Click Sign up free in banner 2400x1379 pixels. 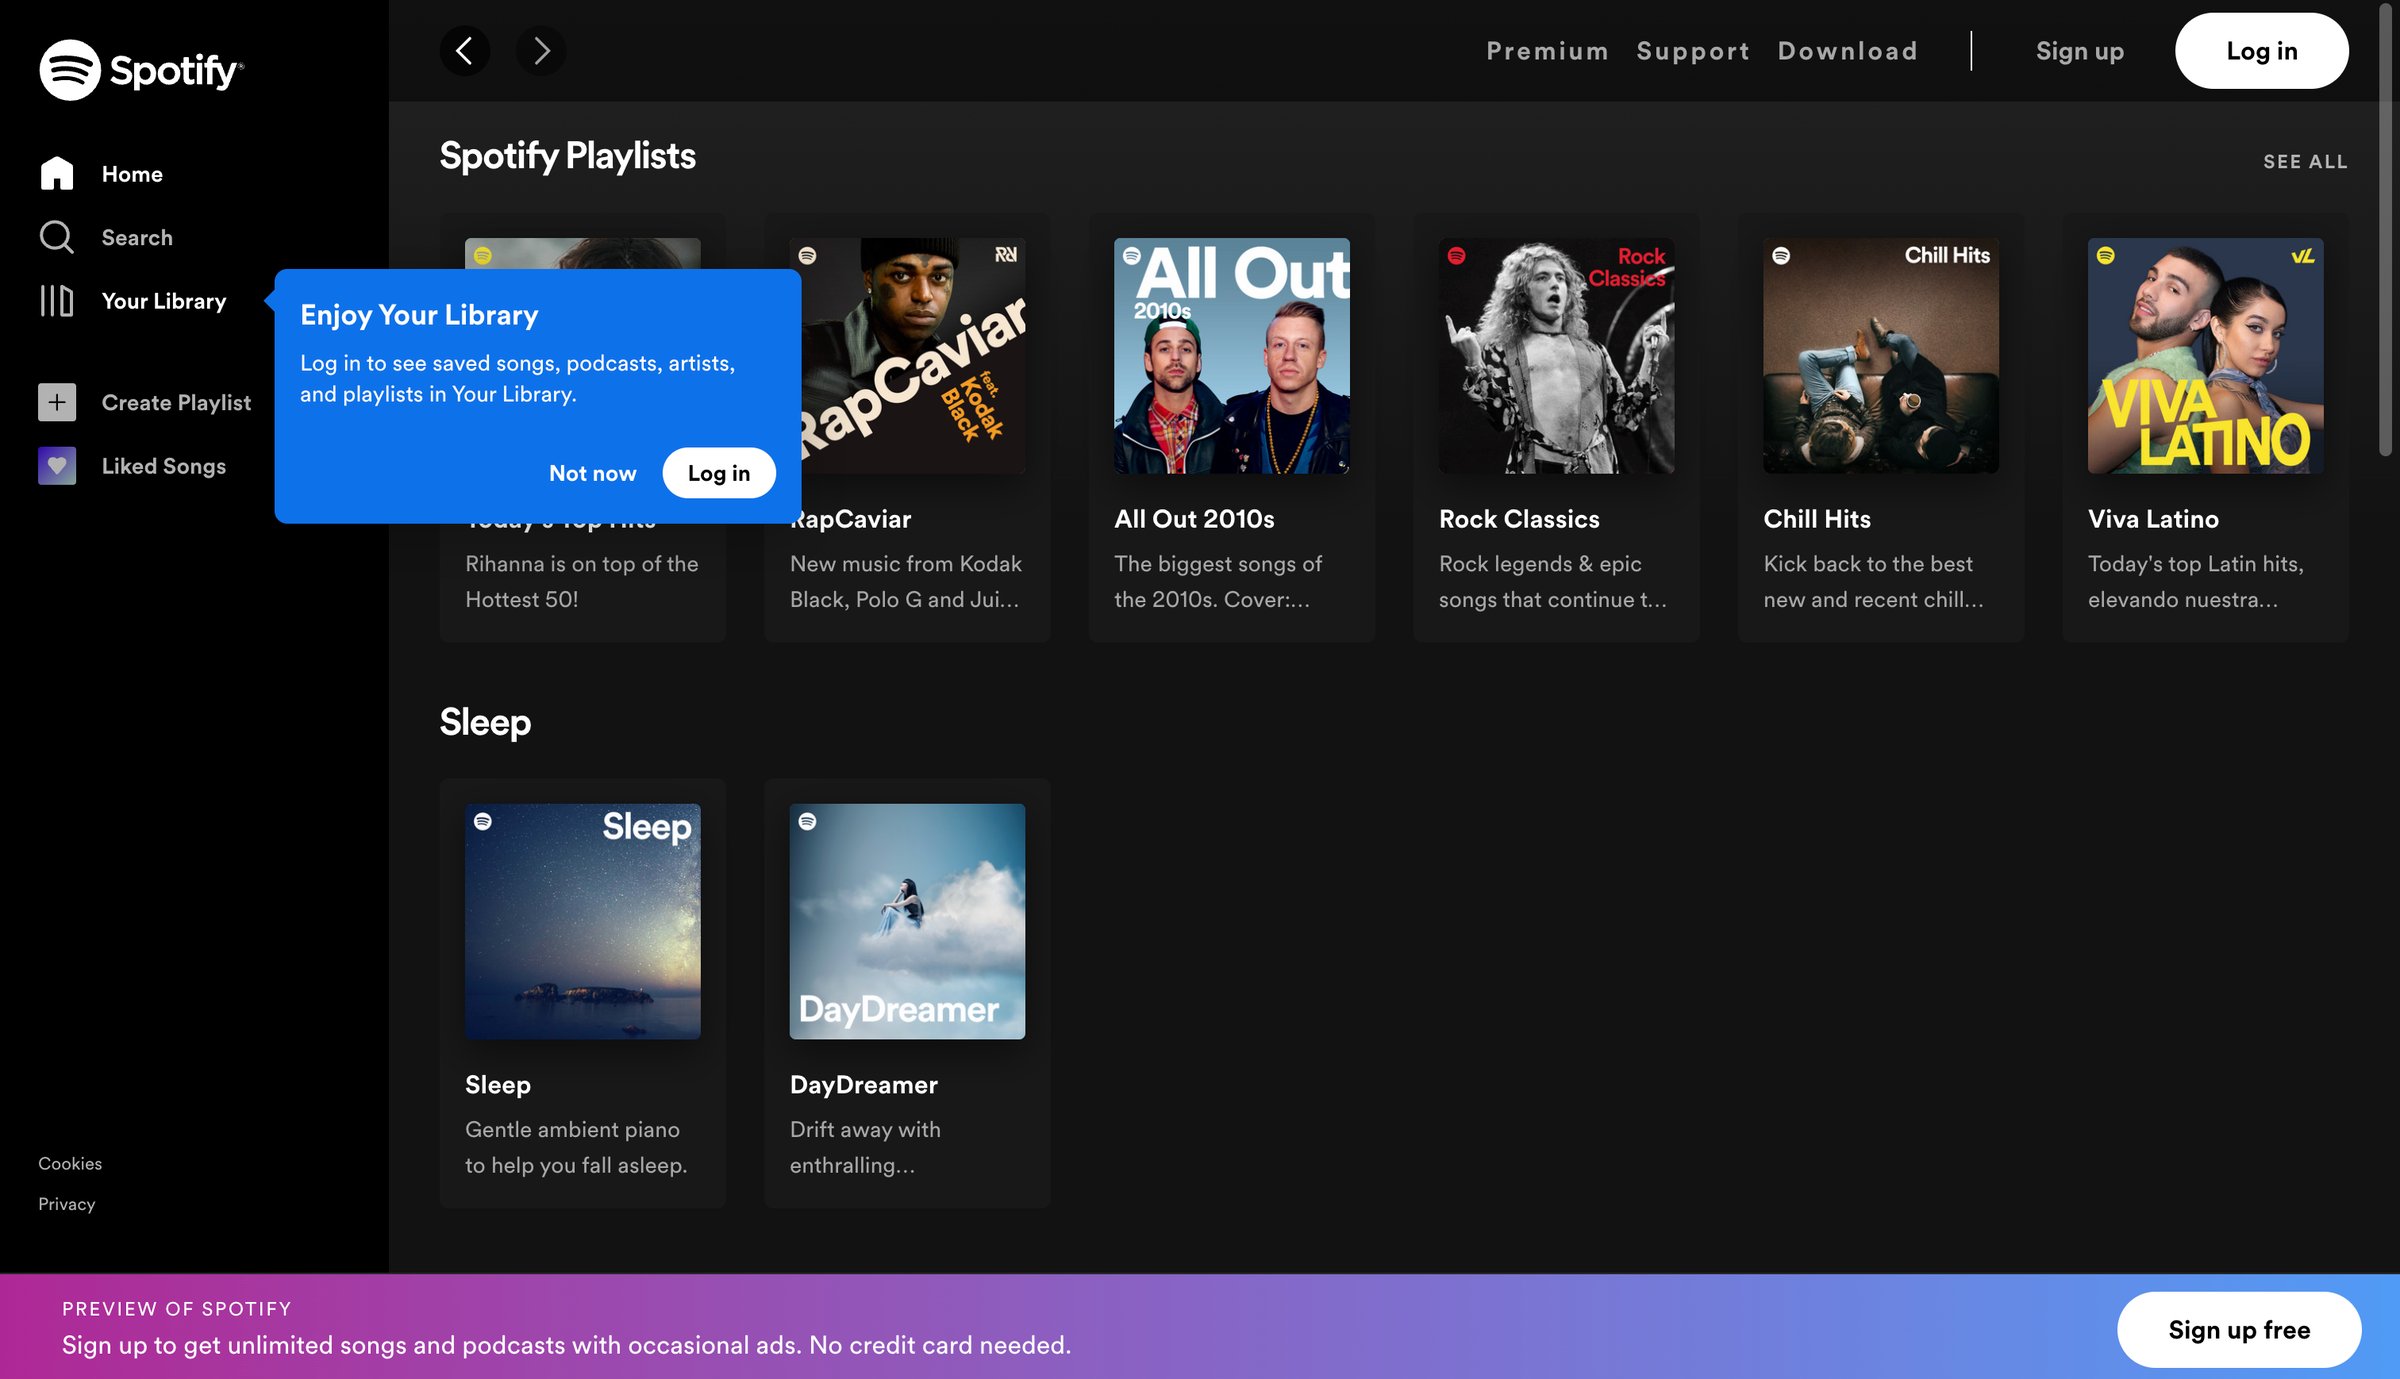(x=2239, y=1329)
